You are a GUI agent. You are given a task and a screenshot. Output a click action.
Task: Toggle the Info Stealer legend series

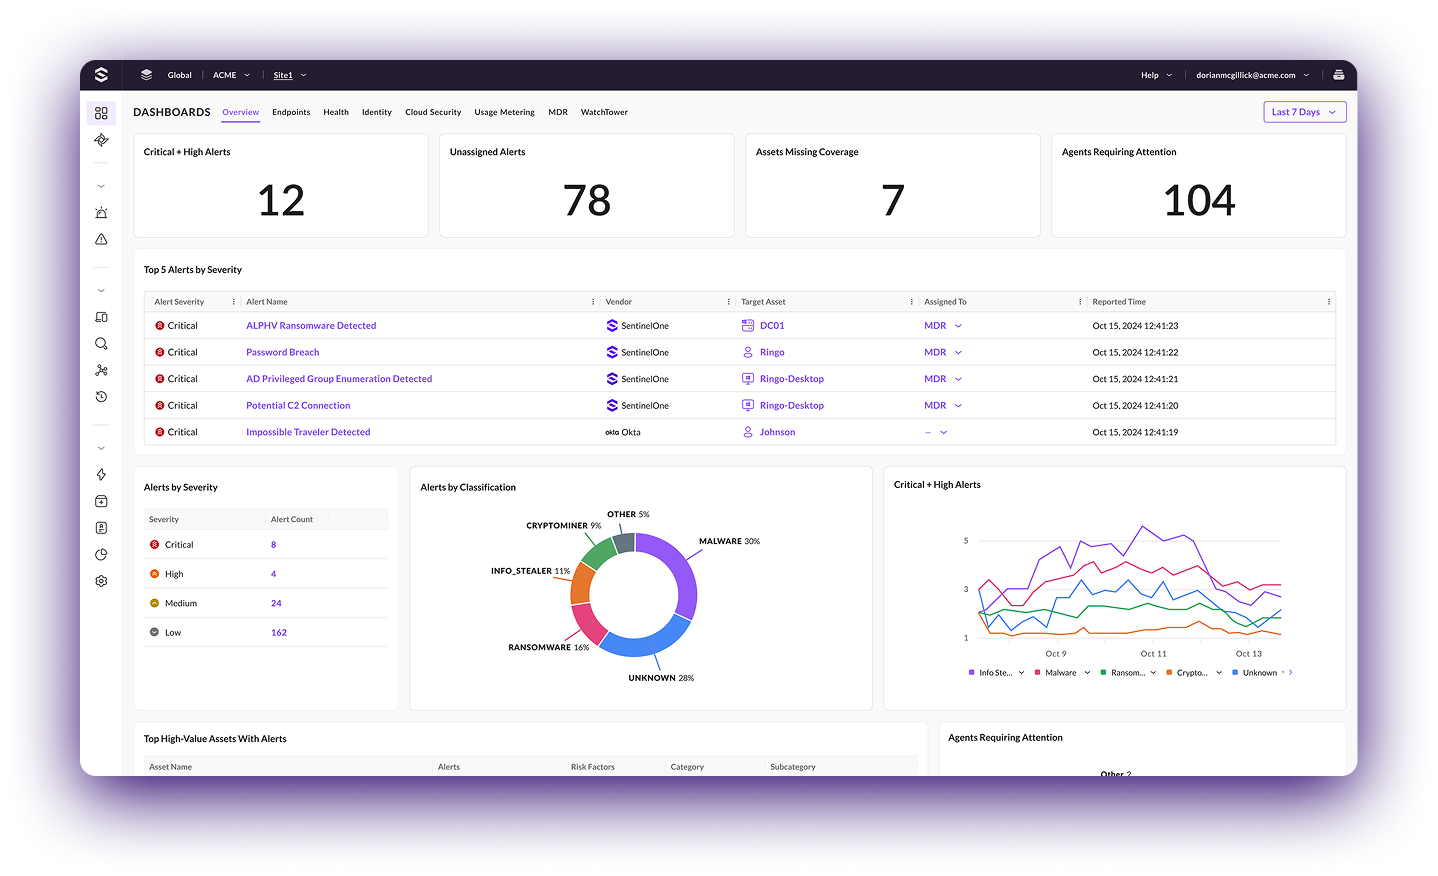coord(995,673)
